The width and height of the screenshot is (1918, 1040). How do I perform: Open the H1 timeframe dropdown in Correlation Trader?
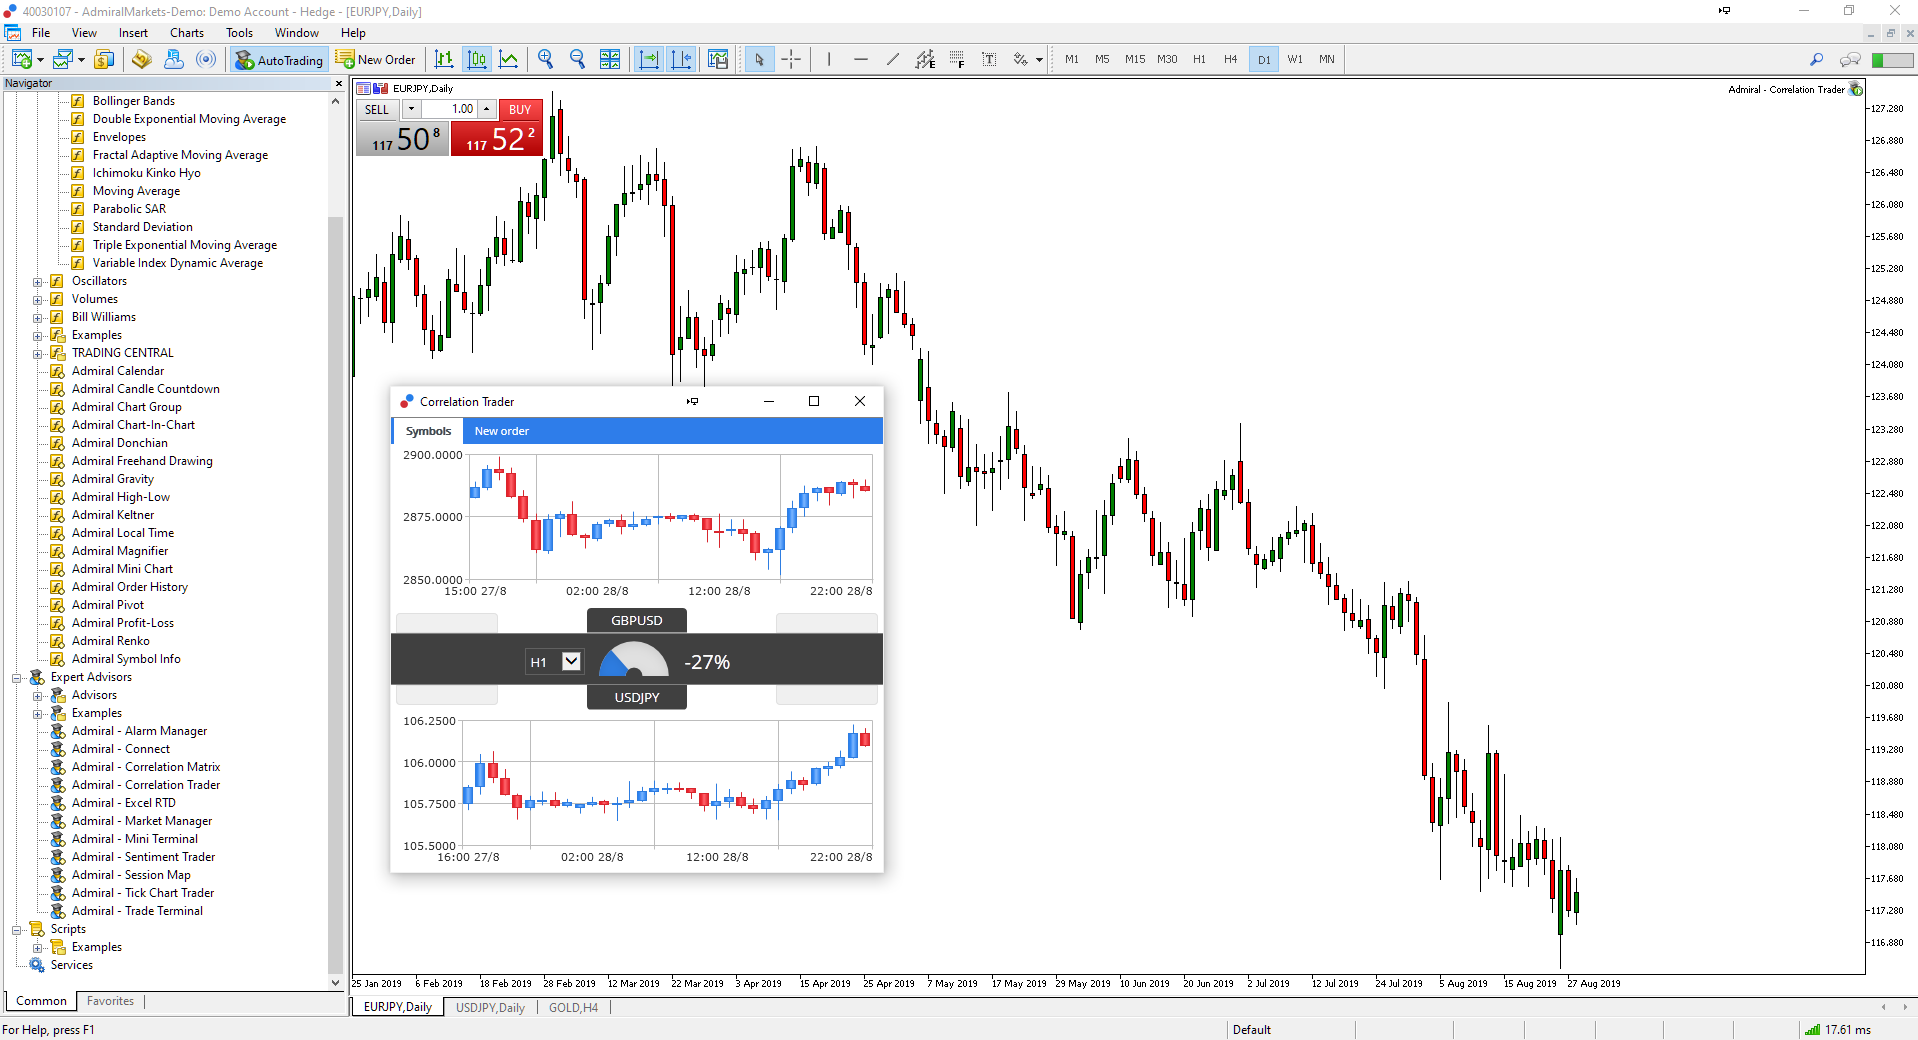coord(571,661)
